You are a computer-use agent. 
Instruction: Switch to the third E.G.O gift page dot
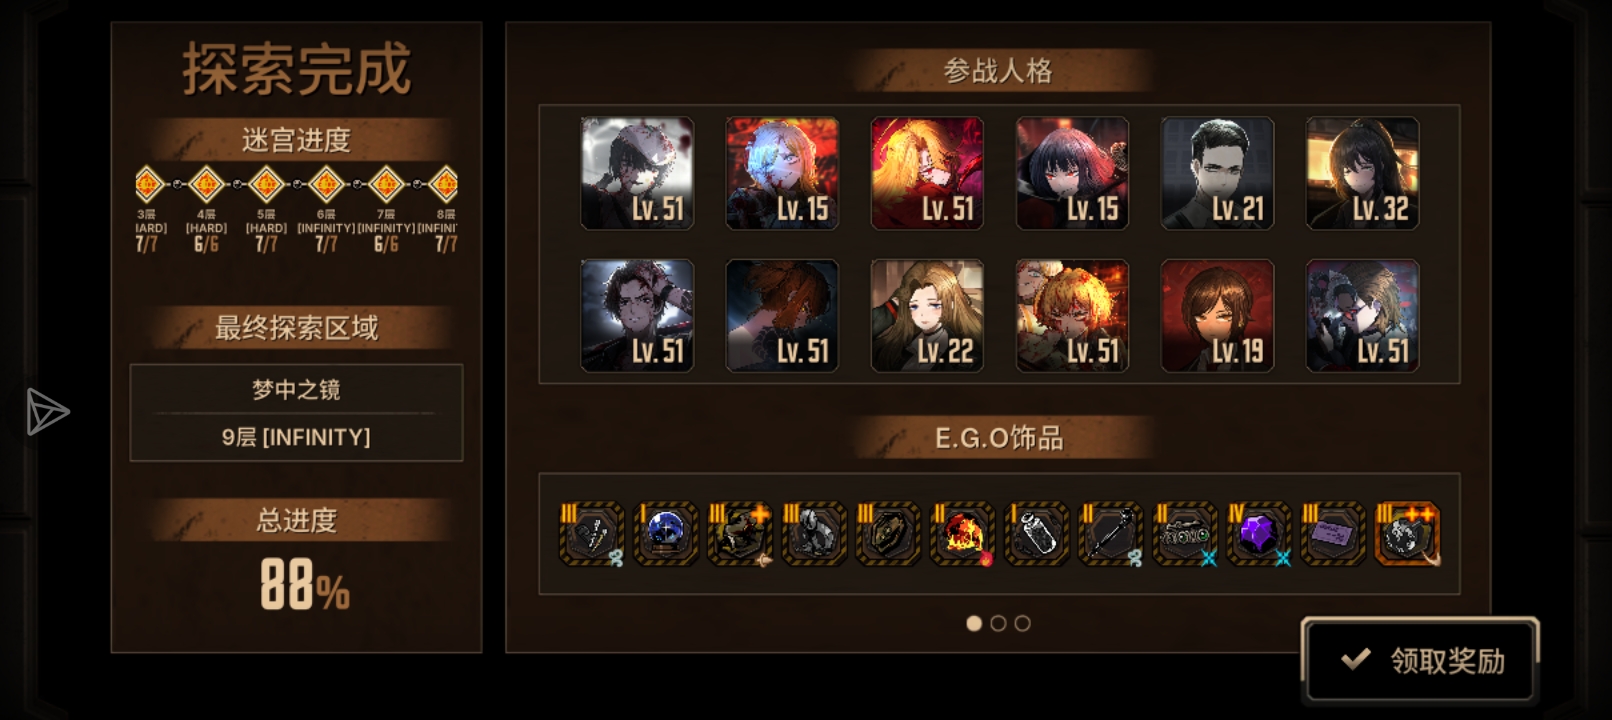[x=1022, y=623]
